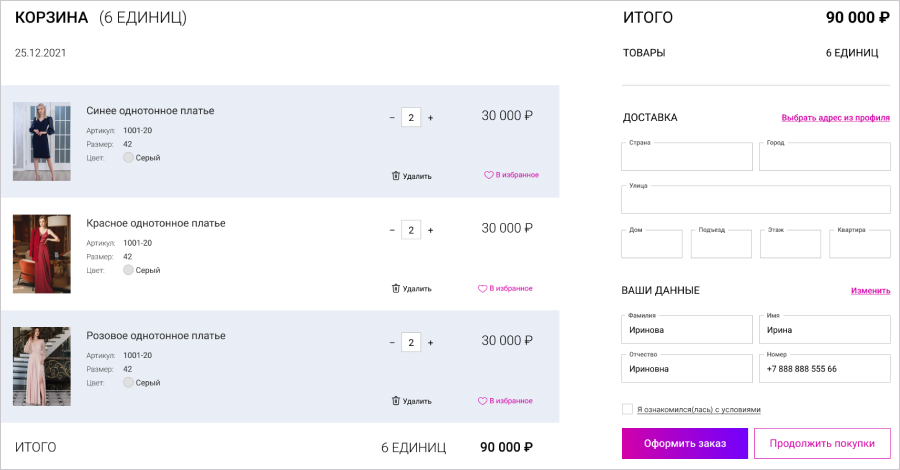Open the red dress product thumbnail
This screenshot has height=470, width=900.
[42, 253]
